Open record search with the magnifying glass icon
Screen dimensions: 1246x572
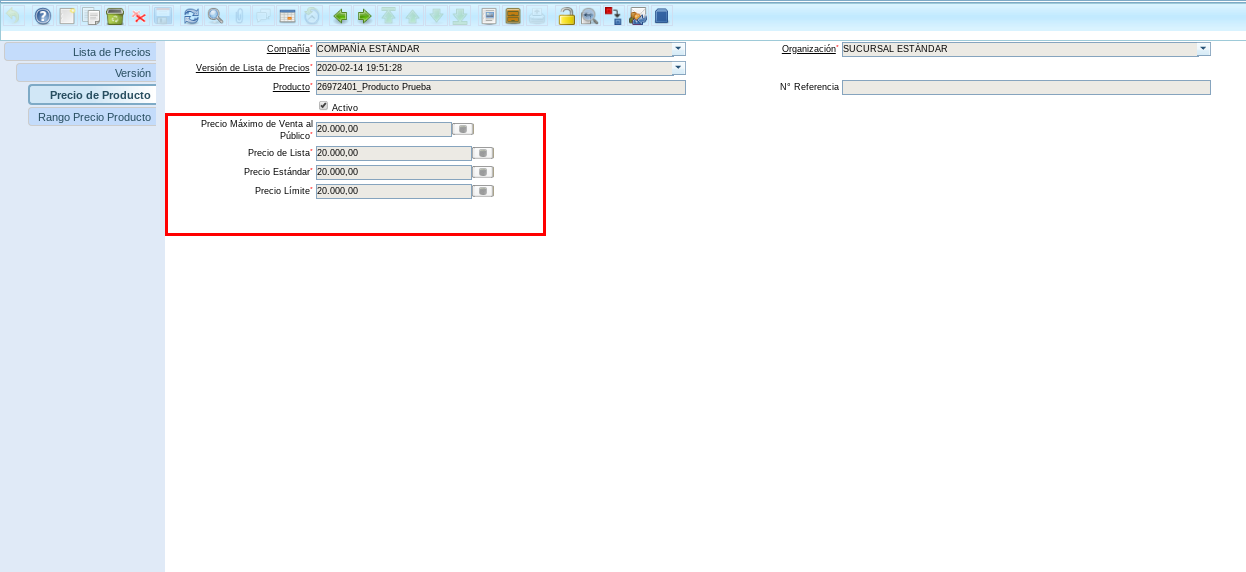pos(215,16)
